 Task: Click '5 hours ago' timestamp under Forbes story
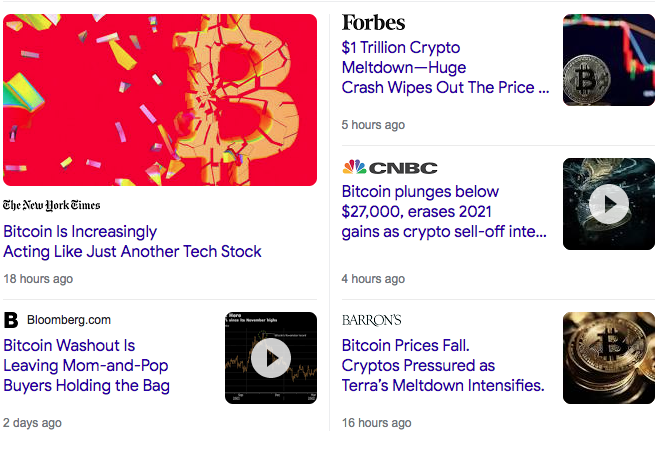[373, 125]
